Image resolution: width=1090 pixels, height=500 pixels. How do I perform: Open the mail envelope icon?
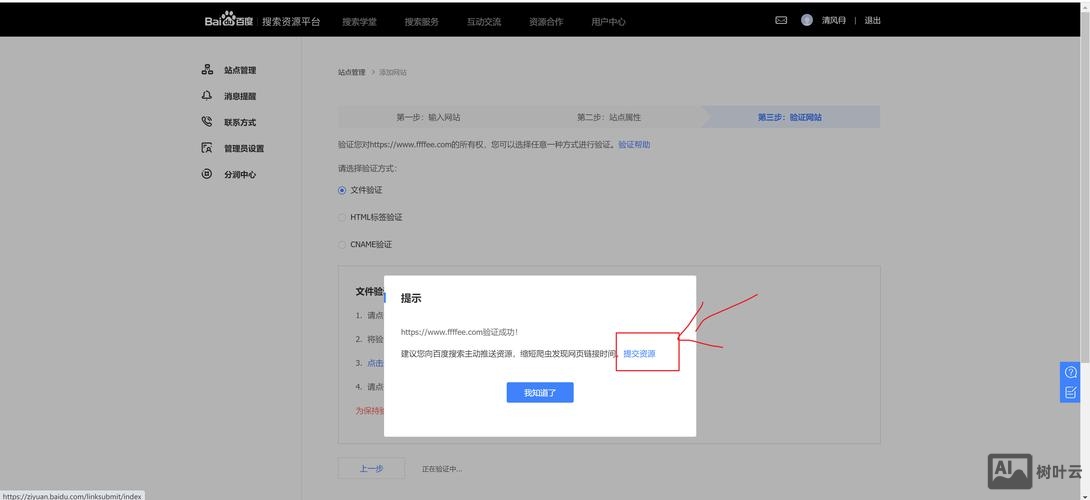click(781, 21)
